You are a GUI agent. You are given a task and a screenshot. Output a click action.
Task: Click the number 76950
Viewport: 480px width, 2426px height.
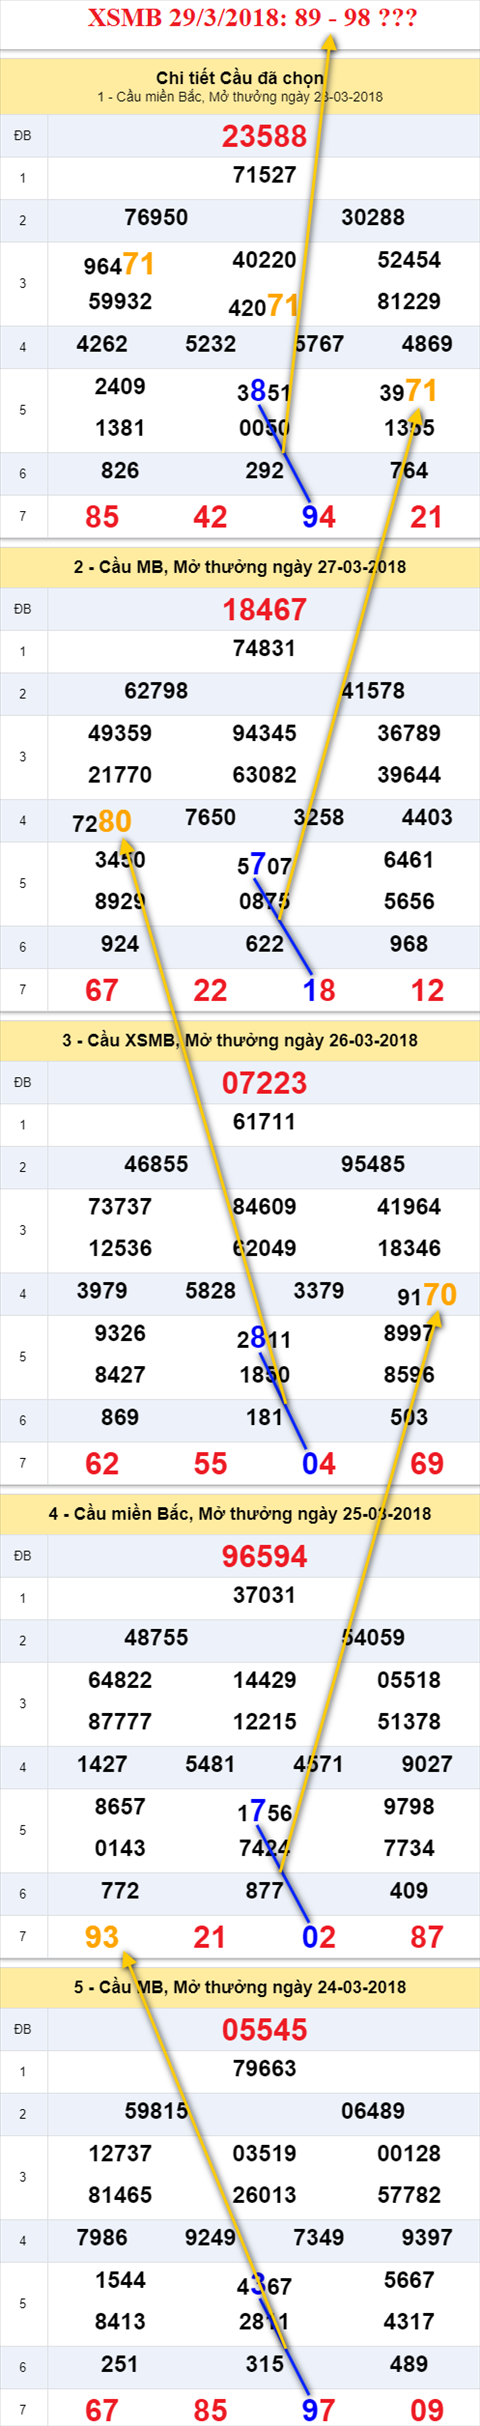156,217
